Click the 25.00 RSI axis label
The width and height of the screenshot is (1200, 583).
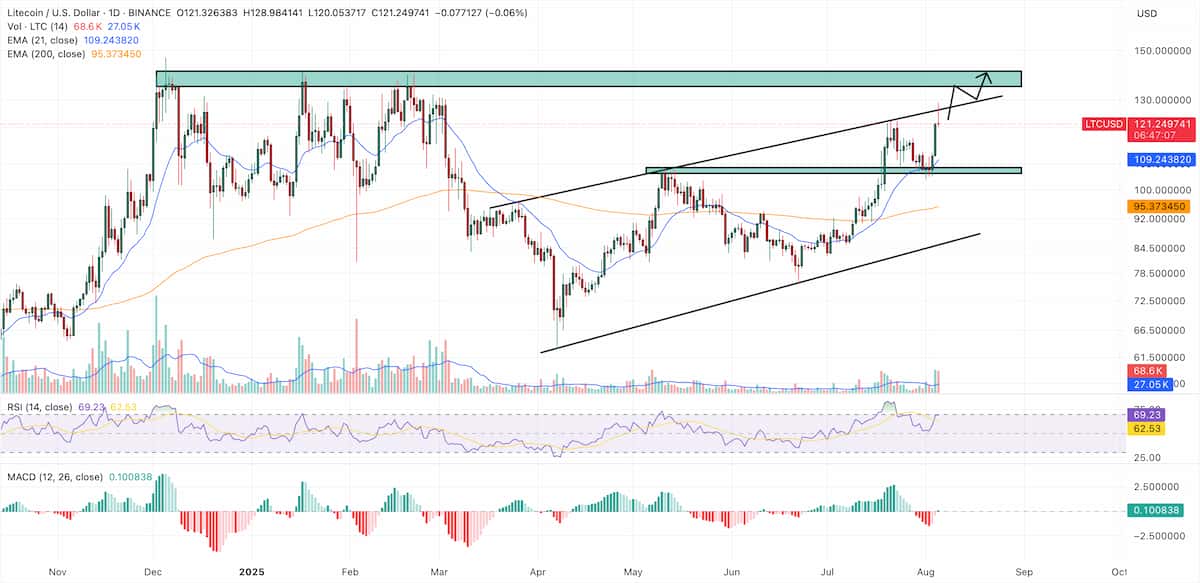(1148, 457)
